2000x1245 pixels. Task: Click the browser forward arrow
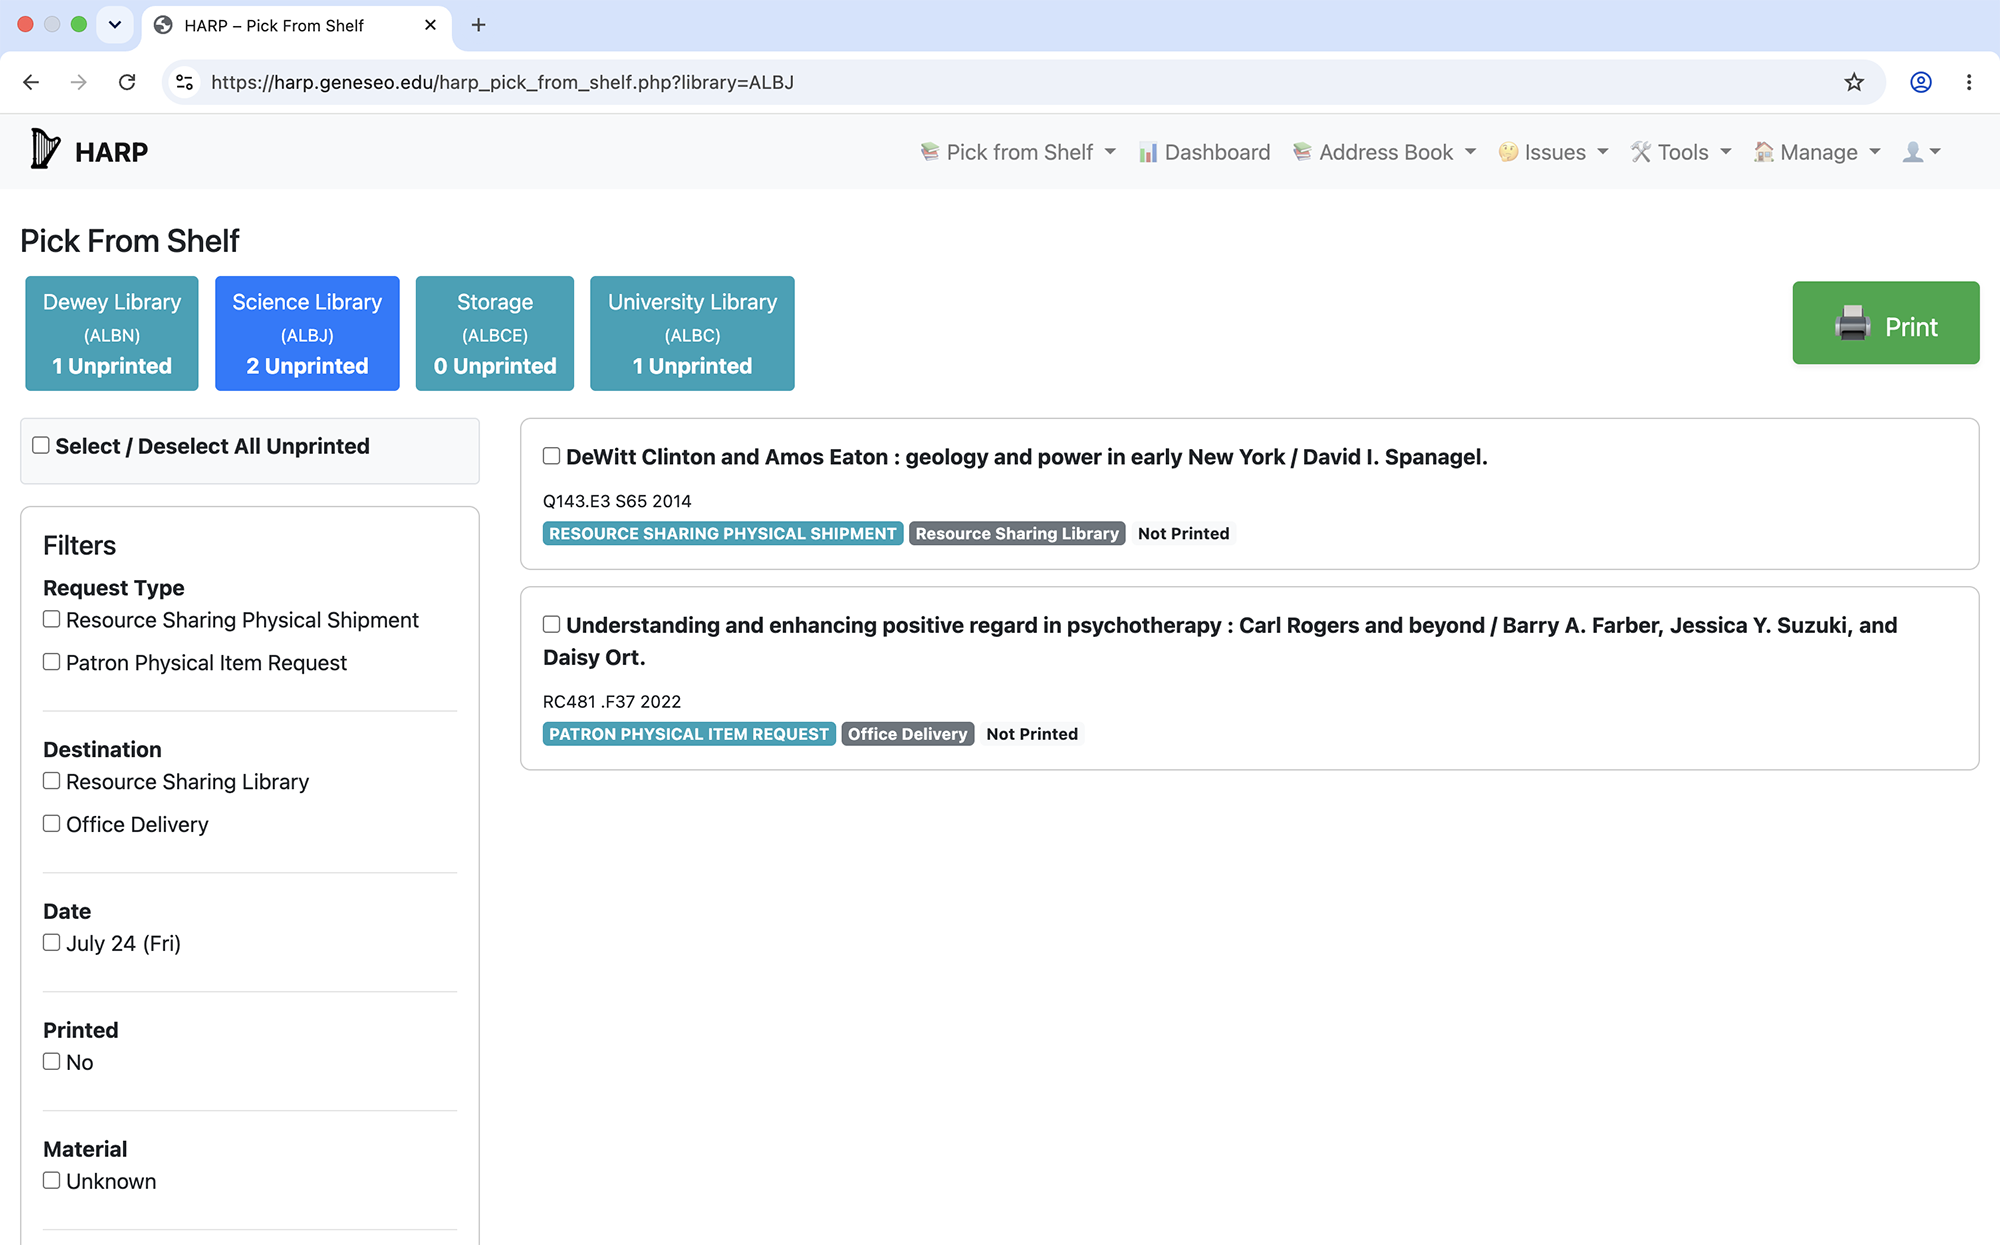point(78,82)
